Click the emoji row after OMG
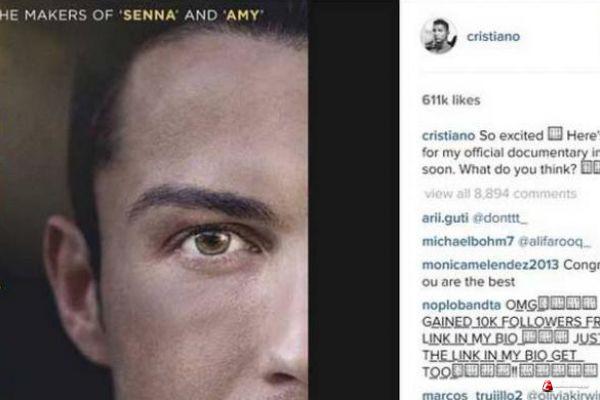 [567, 303]
